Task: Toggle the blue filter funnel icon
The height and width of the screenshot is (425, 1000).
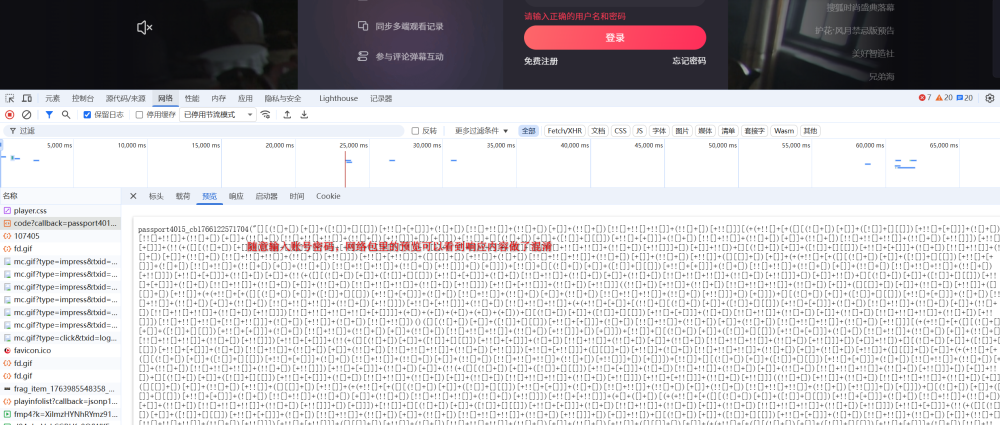Action: click(49, 115)
